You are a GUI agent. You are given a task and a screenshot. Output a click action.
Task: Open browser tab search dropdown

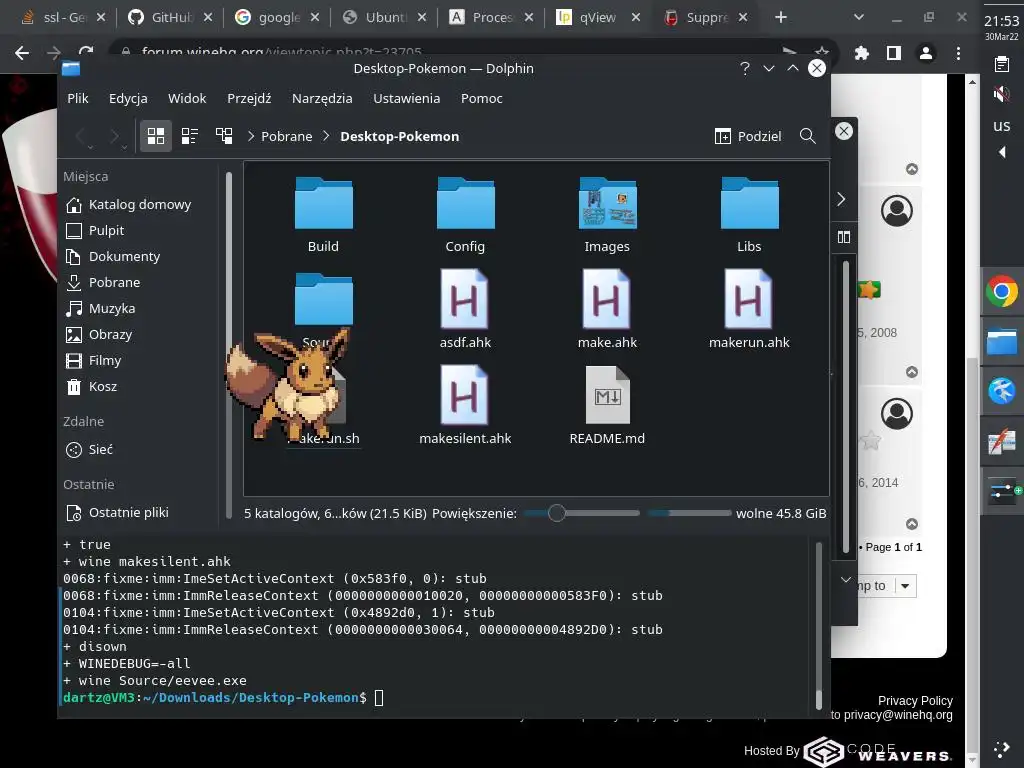[859, 18]
